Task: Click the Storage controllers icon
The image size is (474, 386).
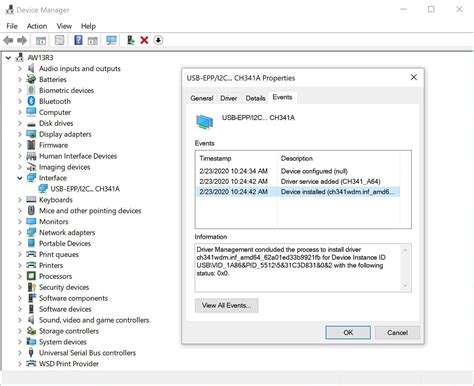Action: [31, 331]
